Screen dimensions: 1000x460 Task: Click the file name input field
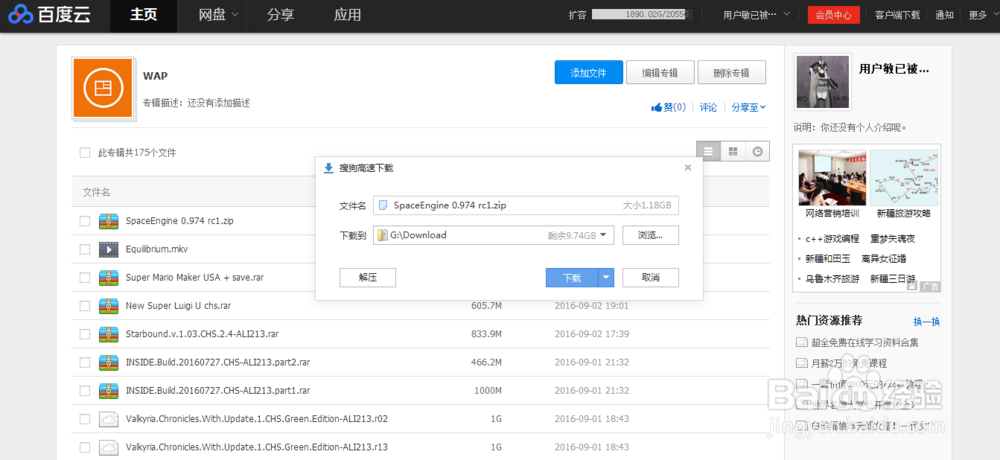coord(526,205)
